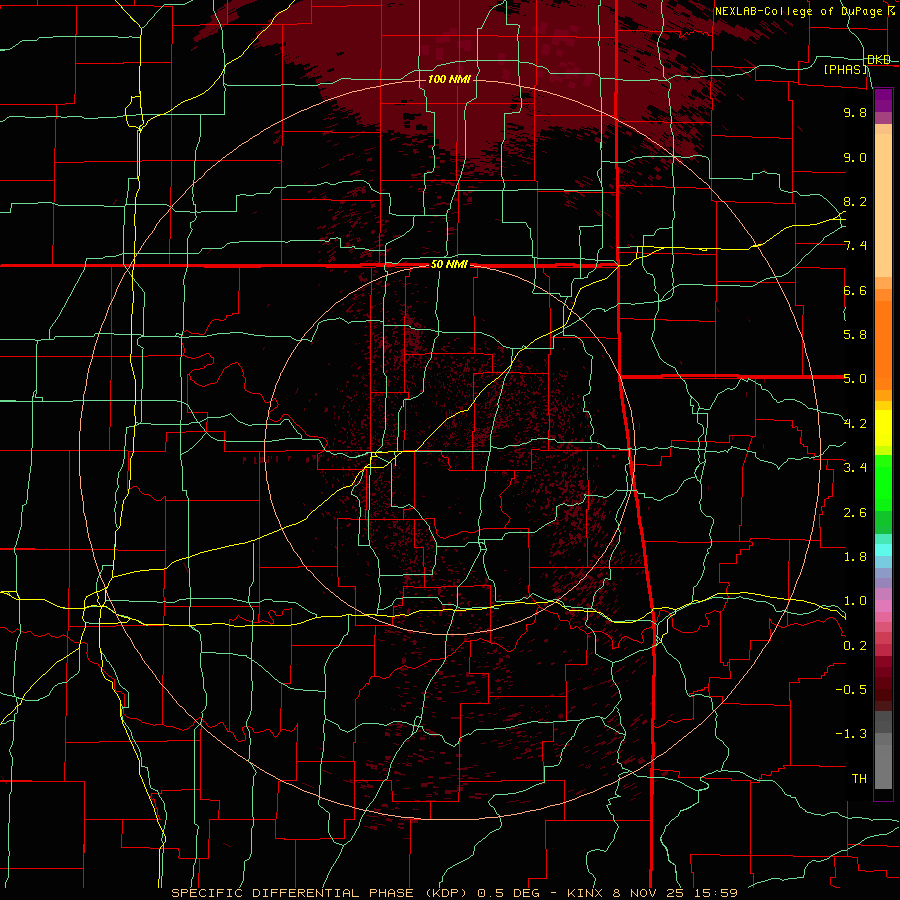Click the 8.2 value on the color scale
This screenshot has height=900, width=900.
click(x=855, y=202)
